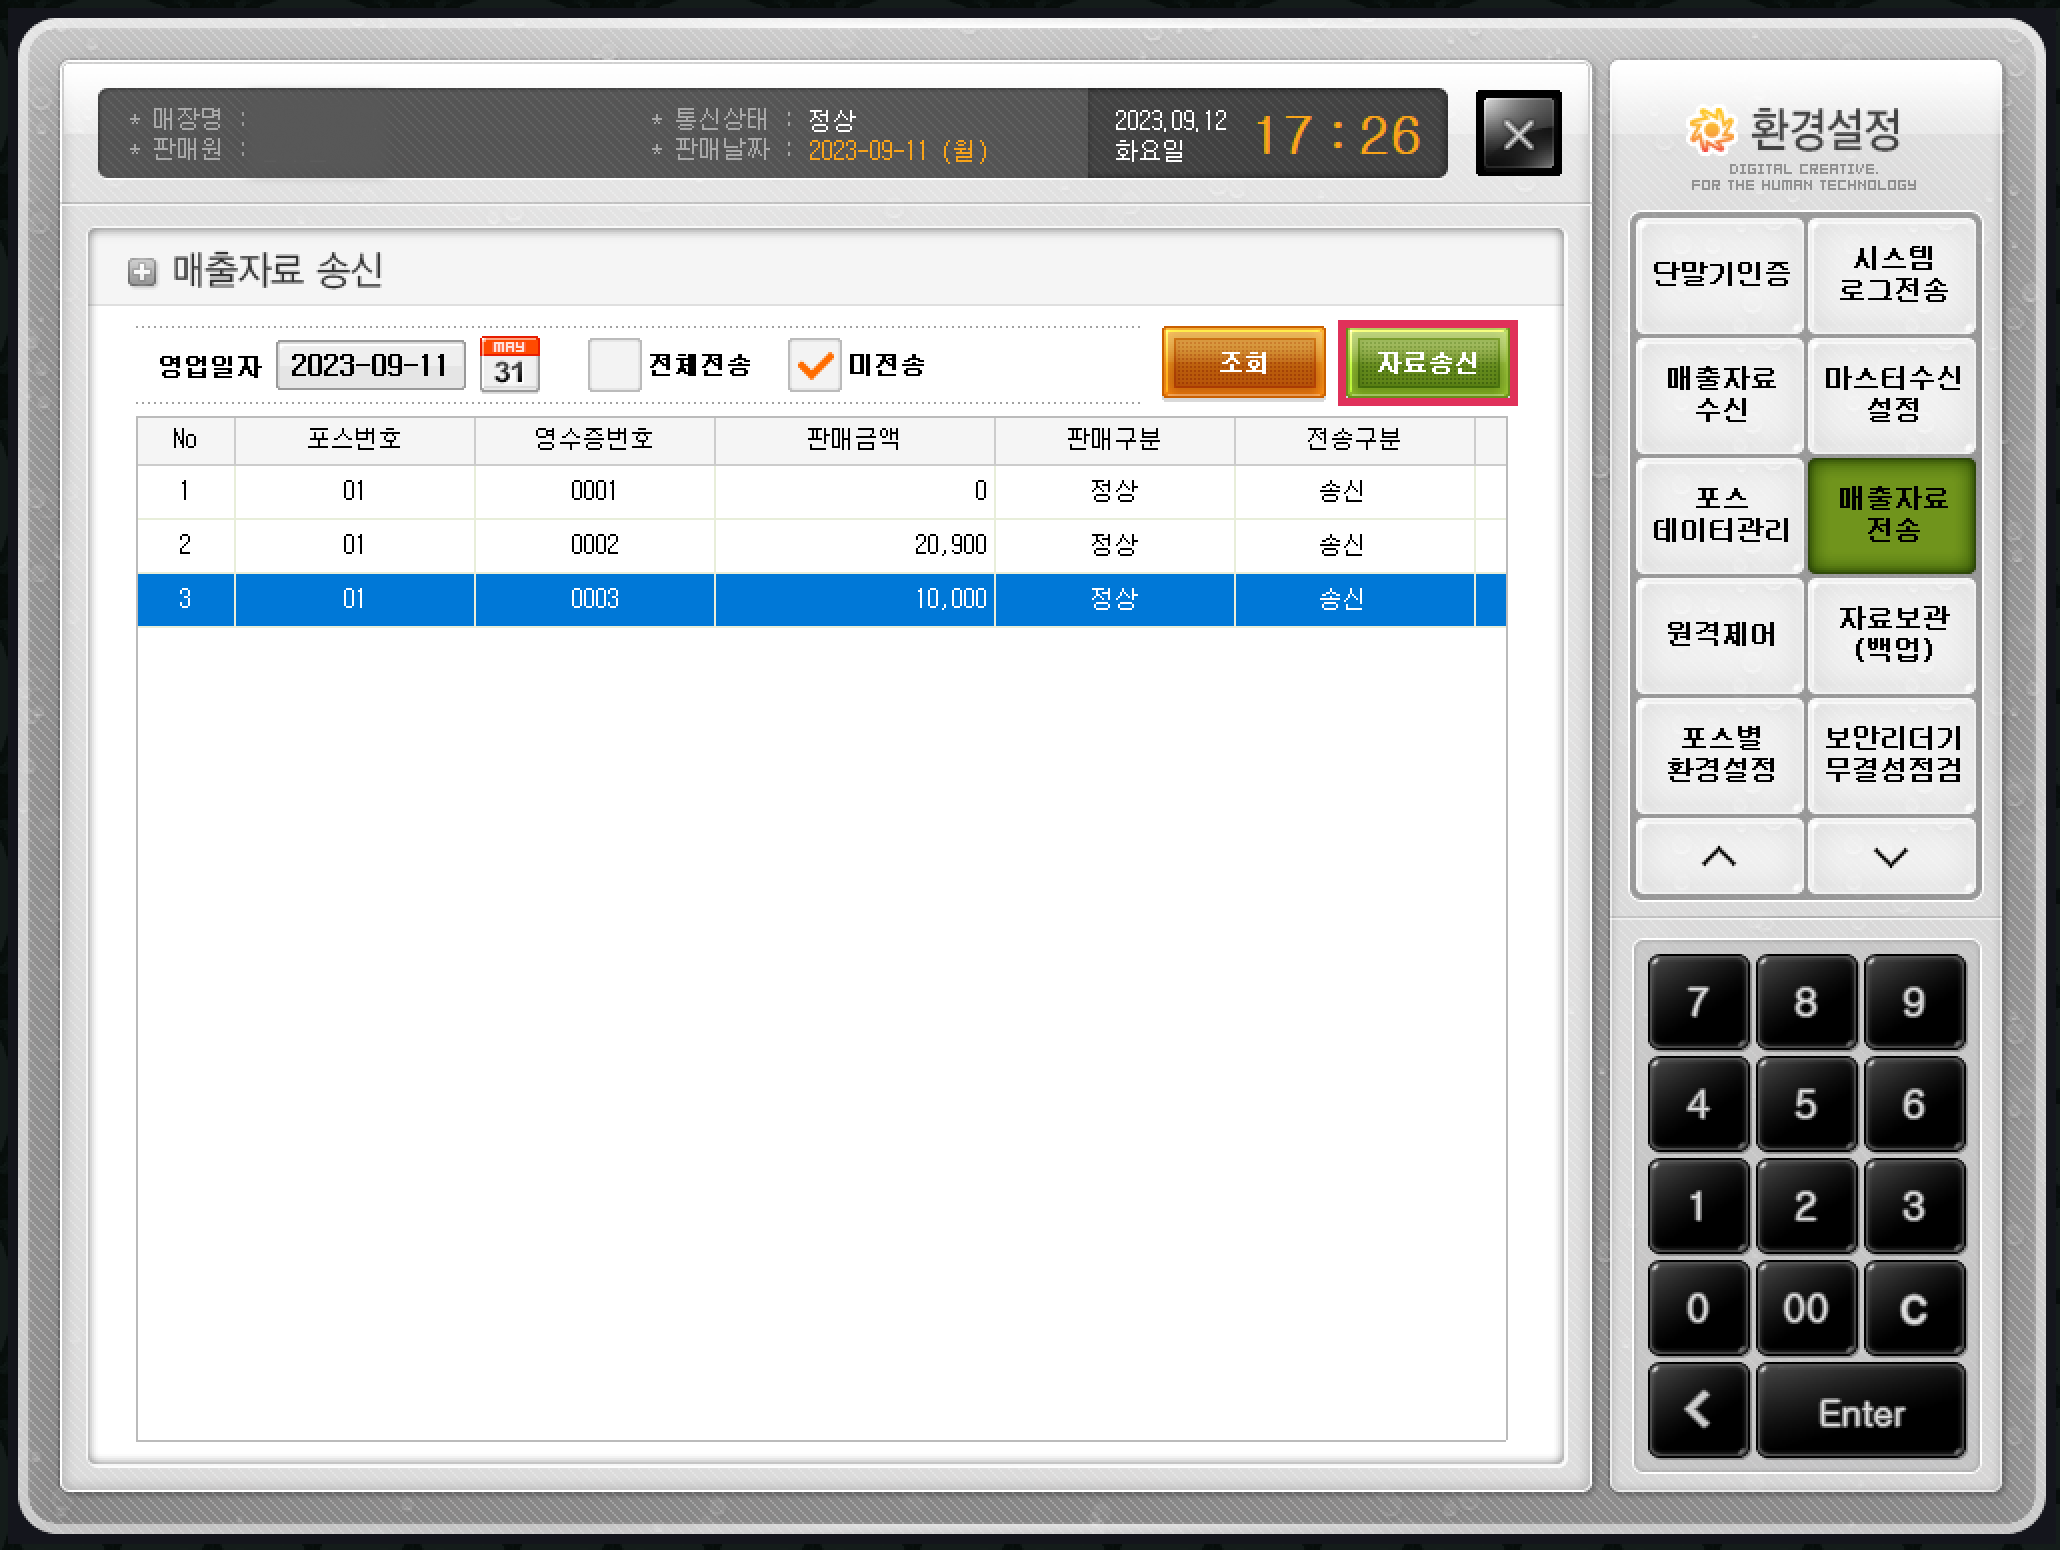Tap the 00 keypad key
This screenshot has height=1550, width=2060.
click(x=1806, y=1307)
